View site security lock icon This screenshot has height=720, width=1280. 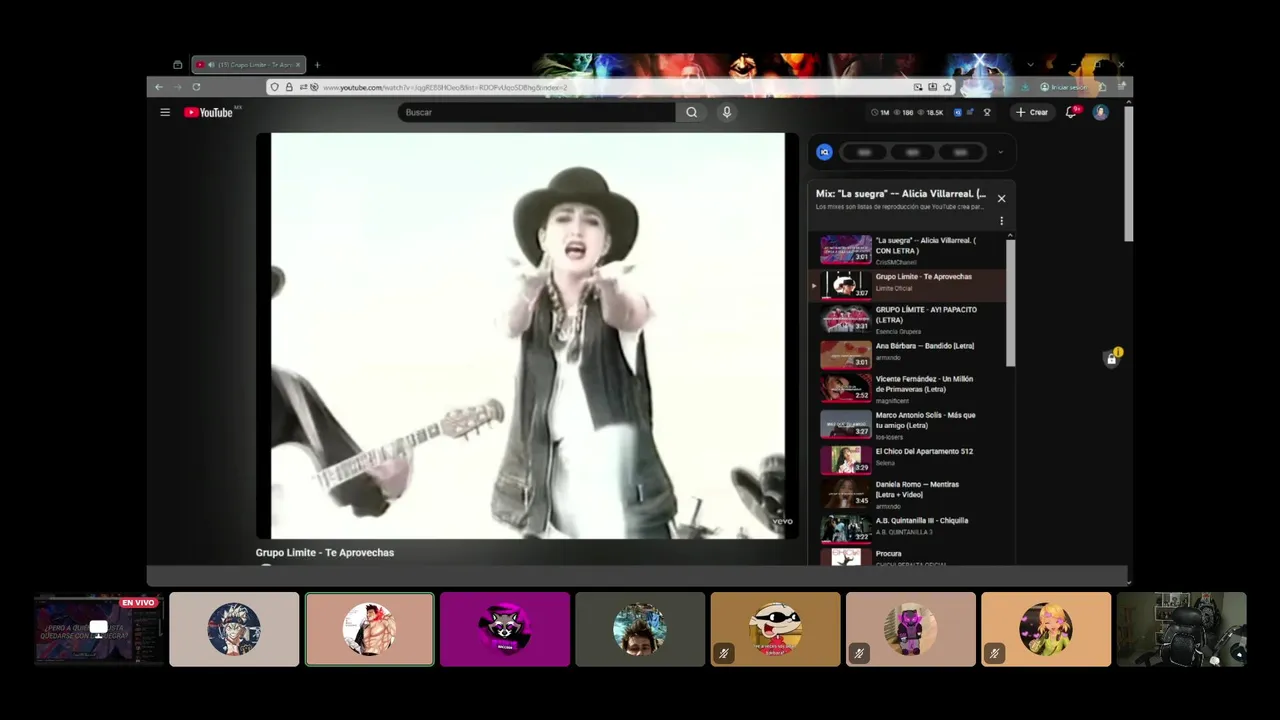click(x=289, y=87)
